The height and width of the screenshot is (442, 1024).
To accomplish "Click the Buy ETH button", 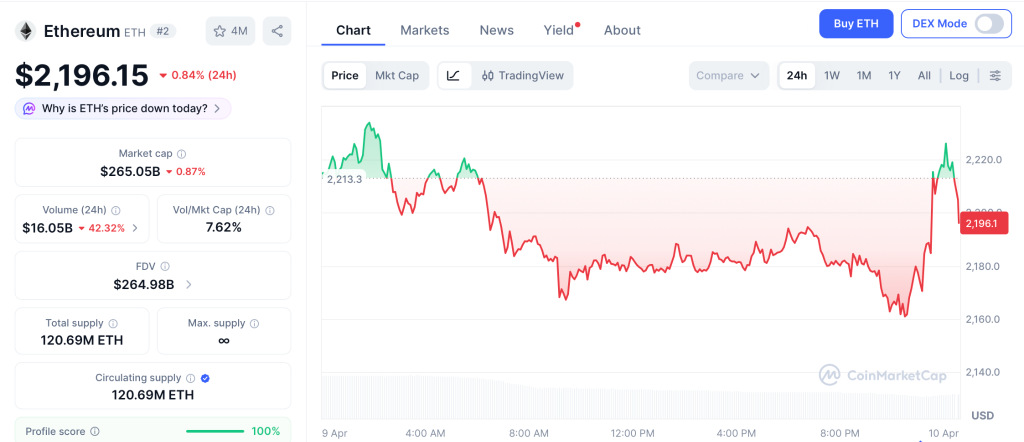I will 855,24.
